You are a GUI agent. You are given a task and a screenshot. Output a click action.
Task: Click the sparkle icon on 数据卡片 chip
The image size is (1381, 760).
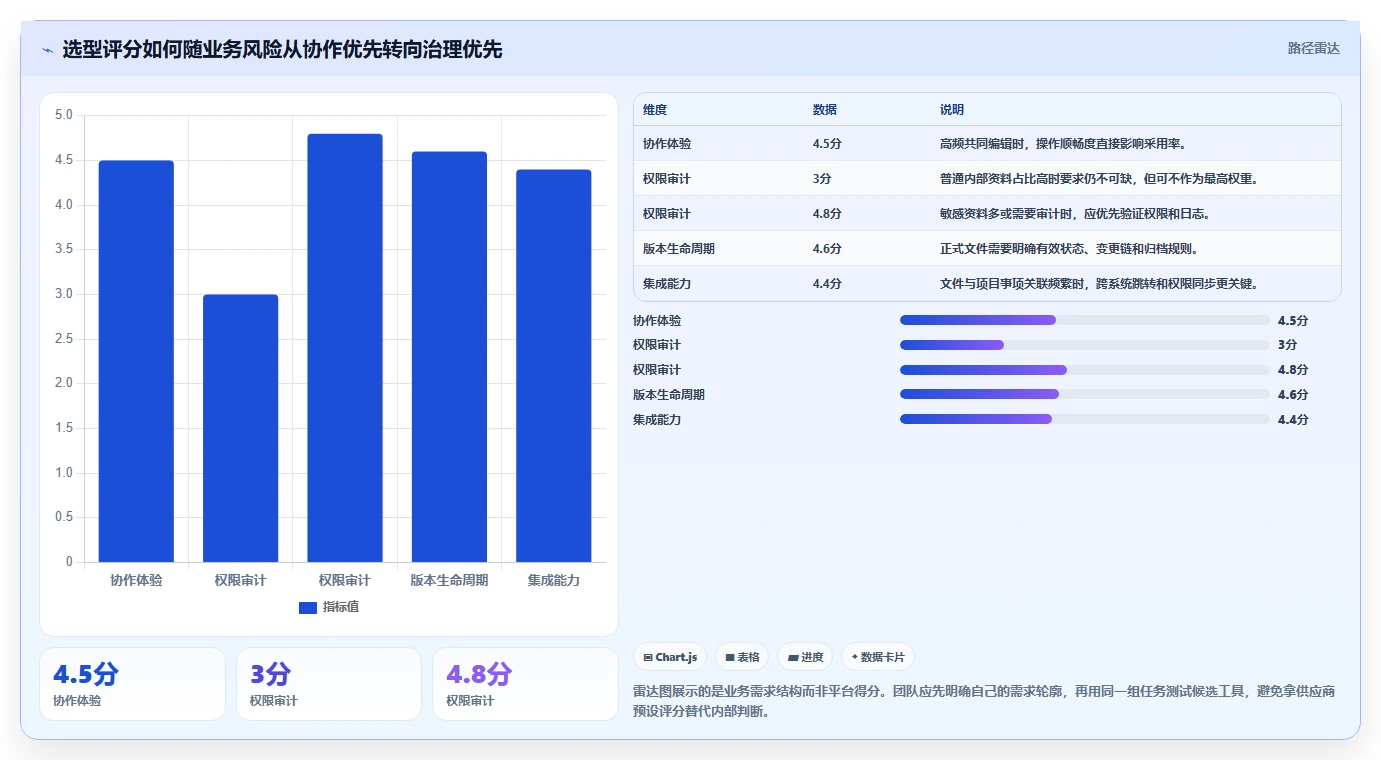click(854, 657)
